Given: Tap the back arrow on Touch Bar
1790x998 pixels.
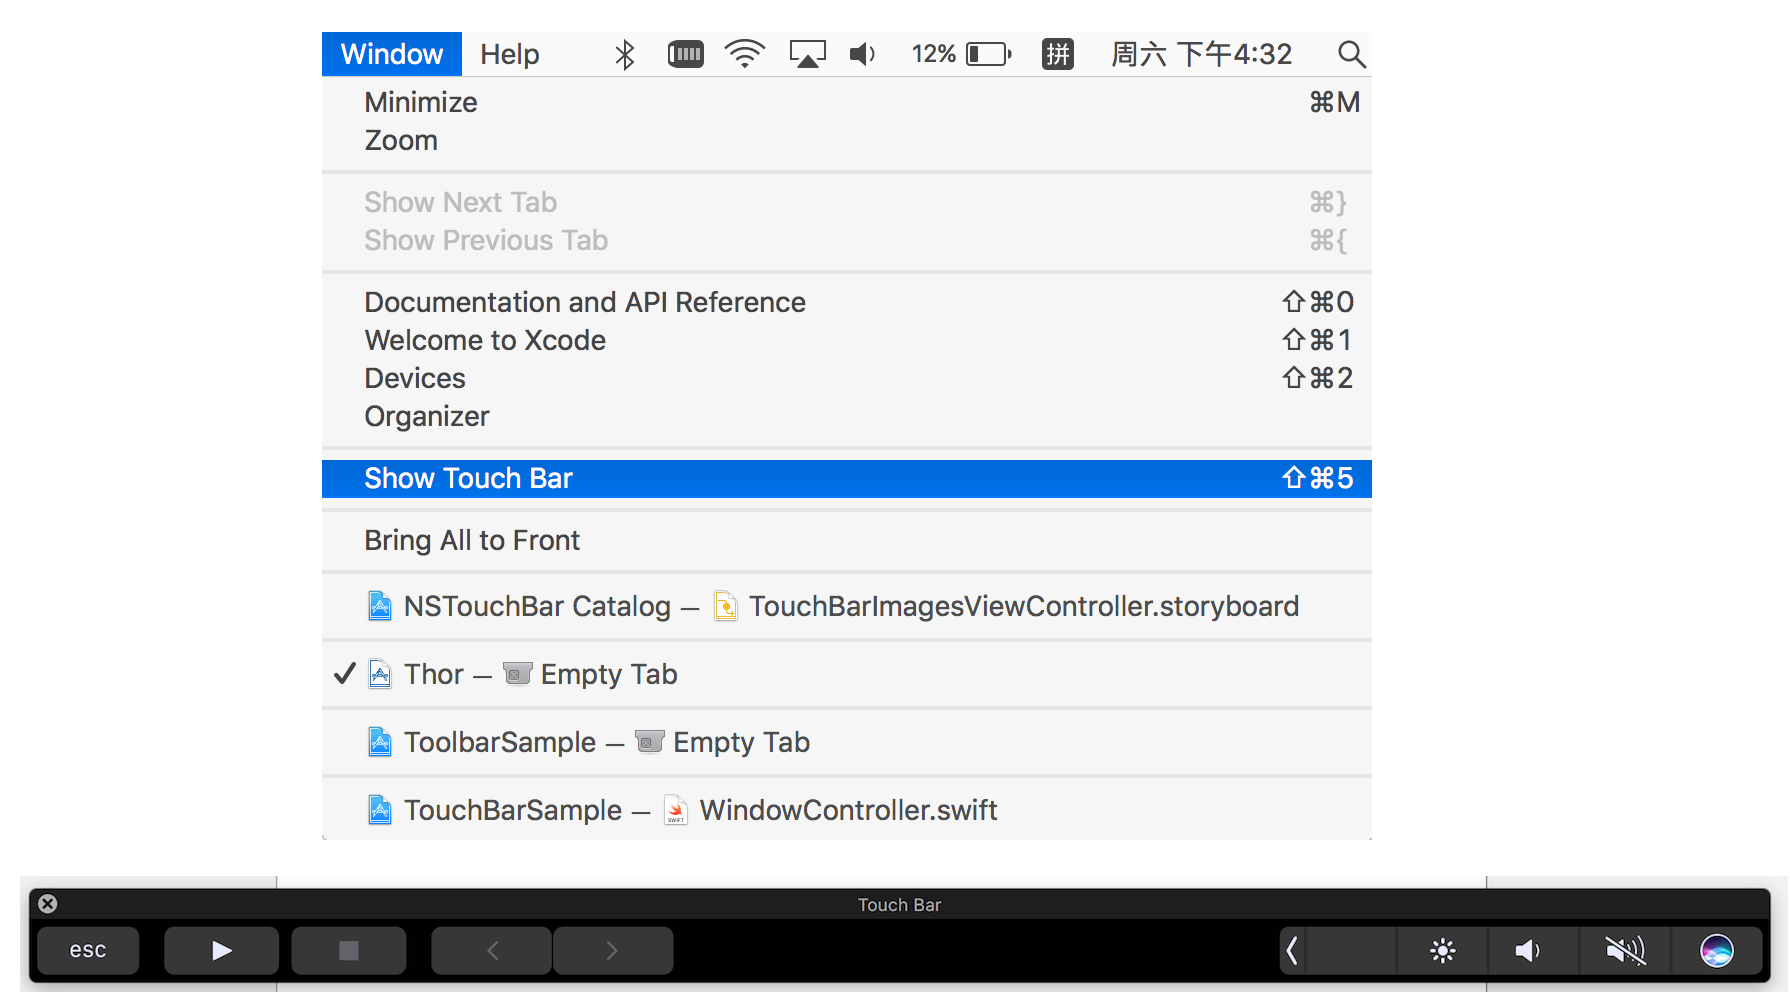Looking at the screenshot, I should [491, 950].
